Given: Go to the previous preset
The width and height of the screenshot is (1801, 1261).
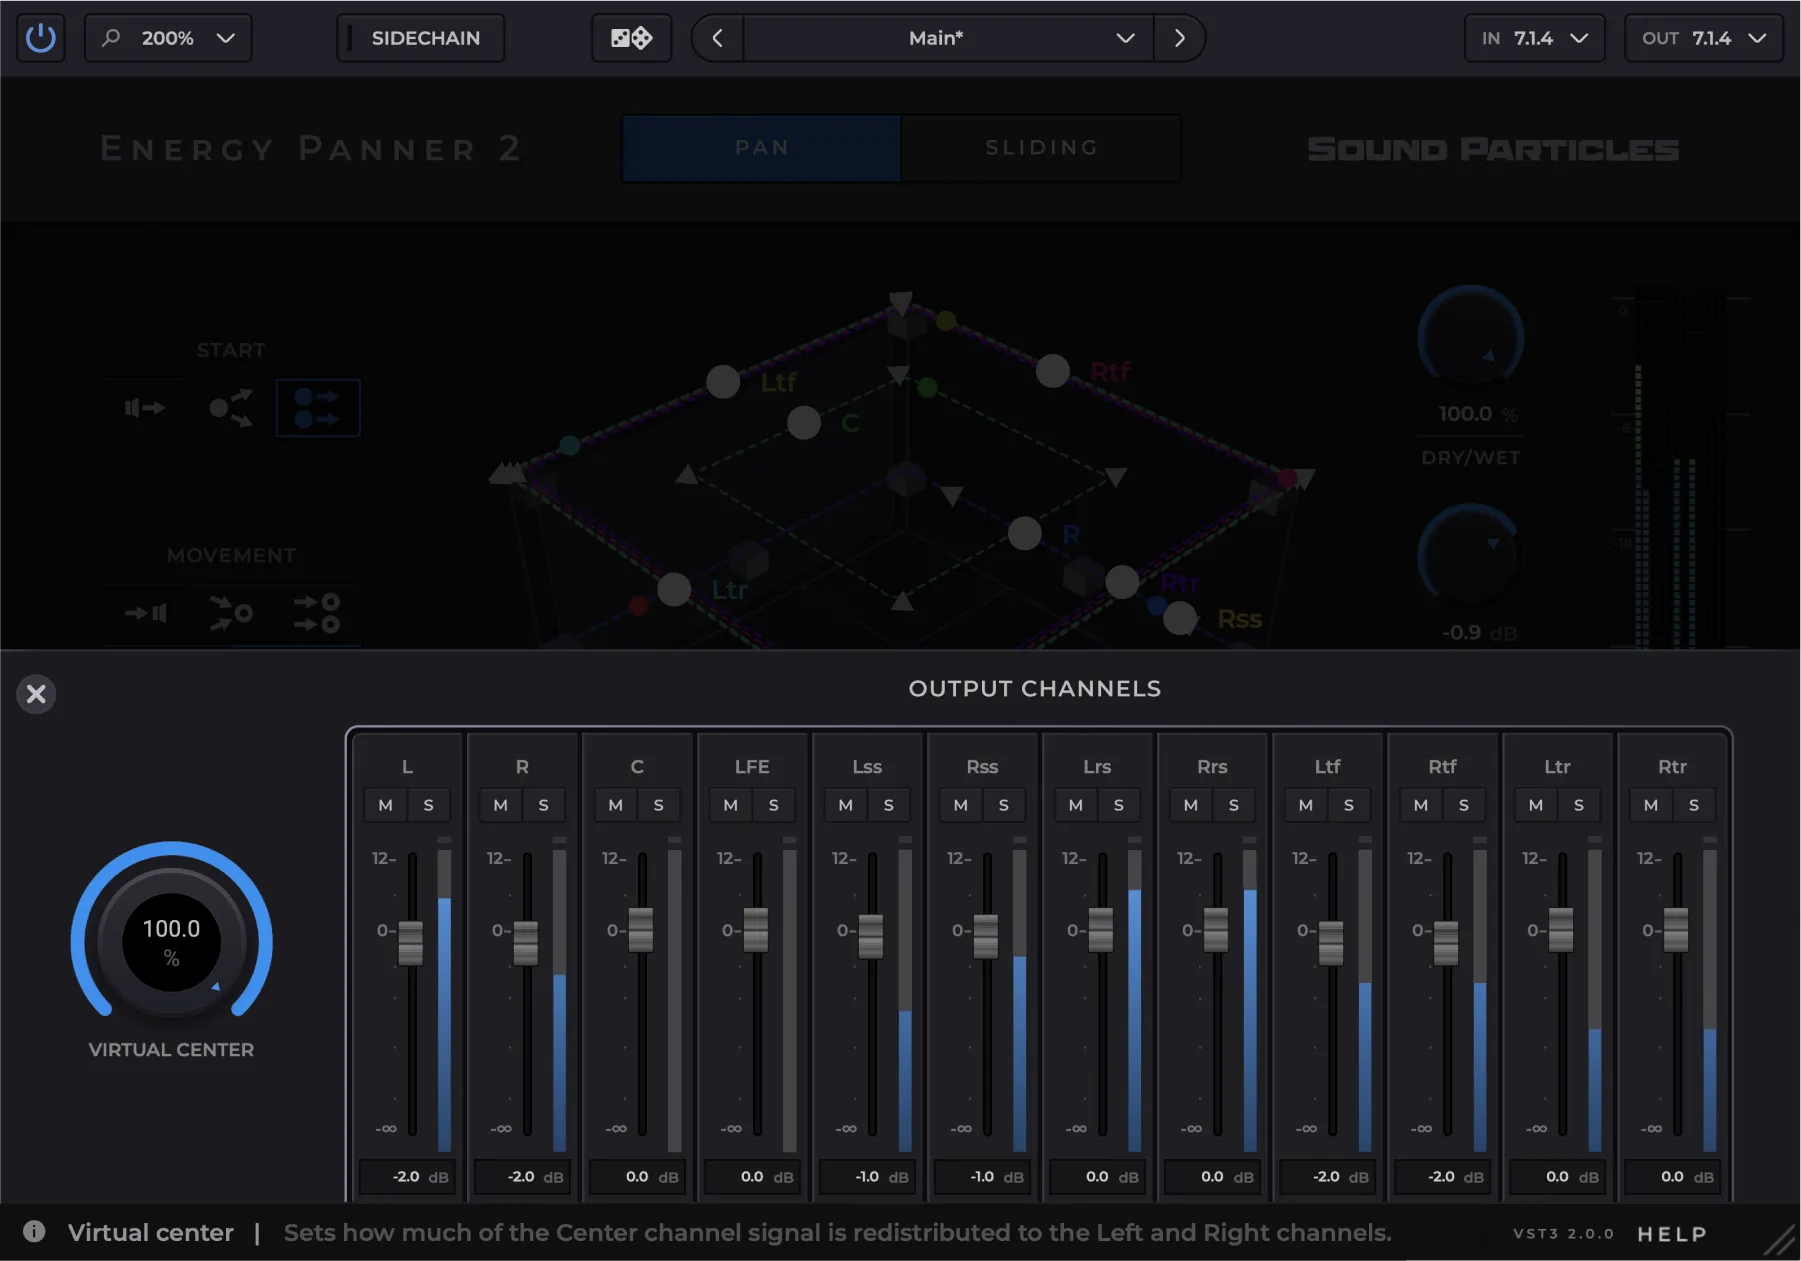Looking at the screenshot, I should point(717,38).
